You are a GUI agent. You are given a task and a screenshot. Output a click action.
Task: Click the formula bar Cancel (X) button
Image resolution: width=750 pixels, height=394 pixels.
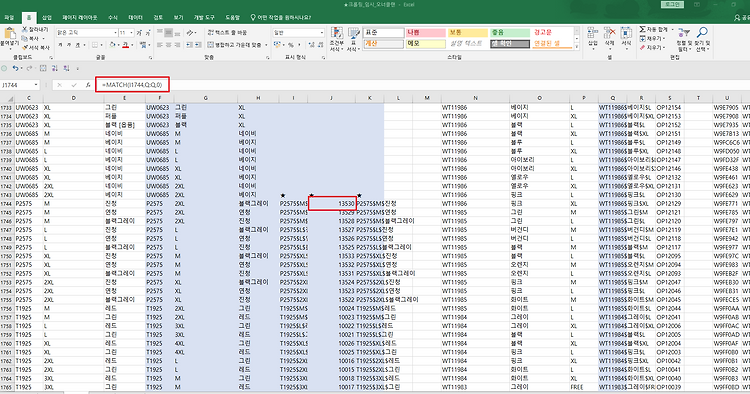click(59, 85)
